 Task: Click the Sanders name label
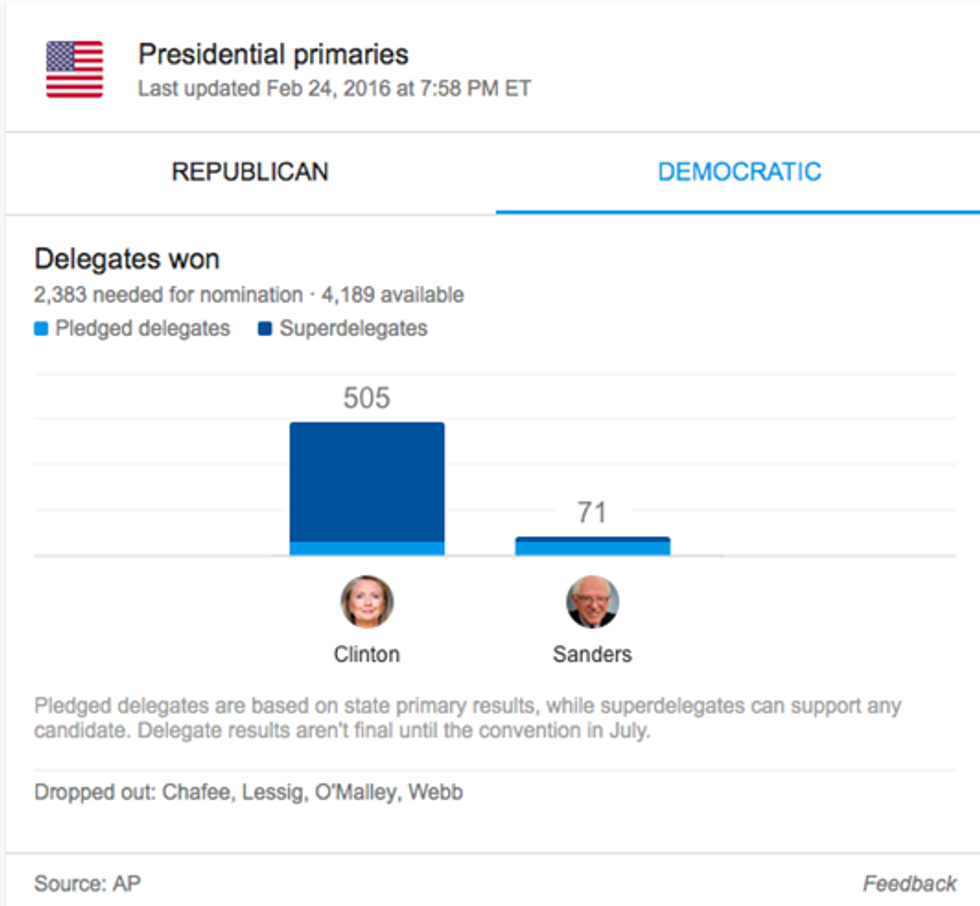coord(592,655)
